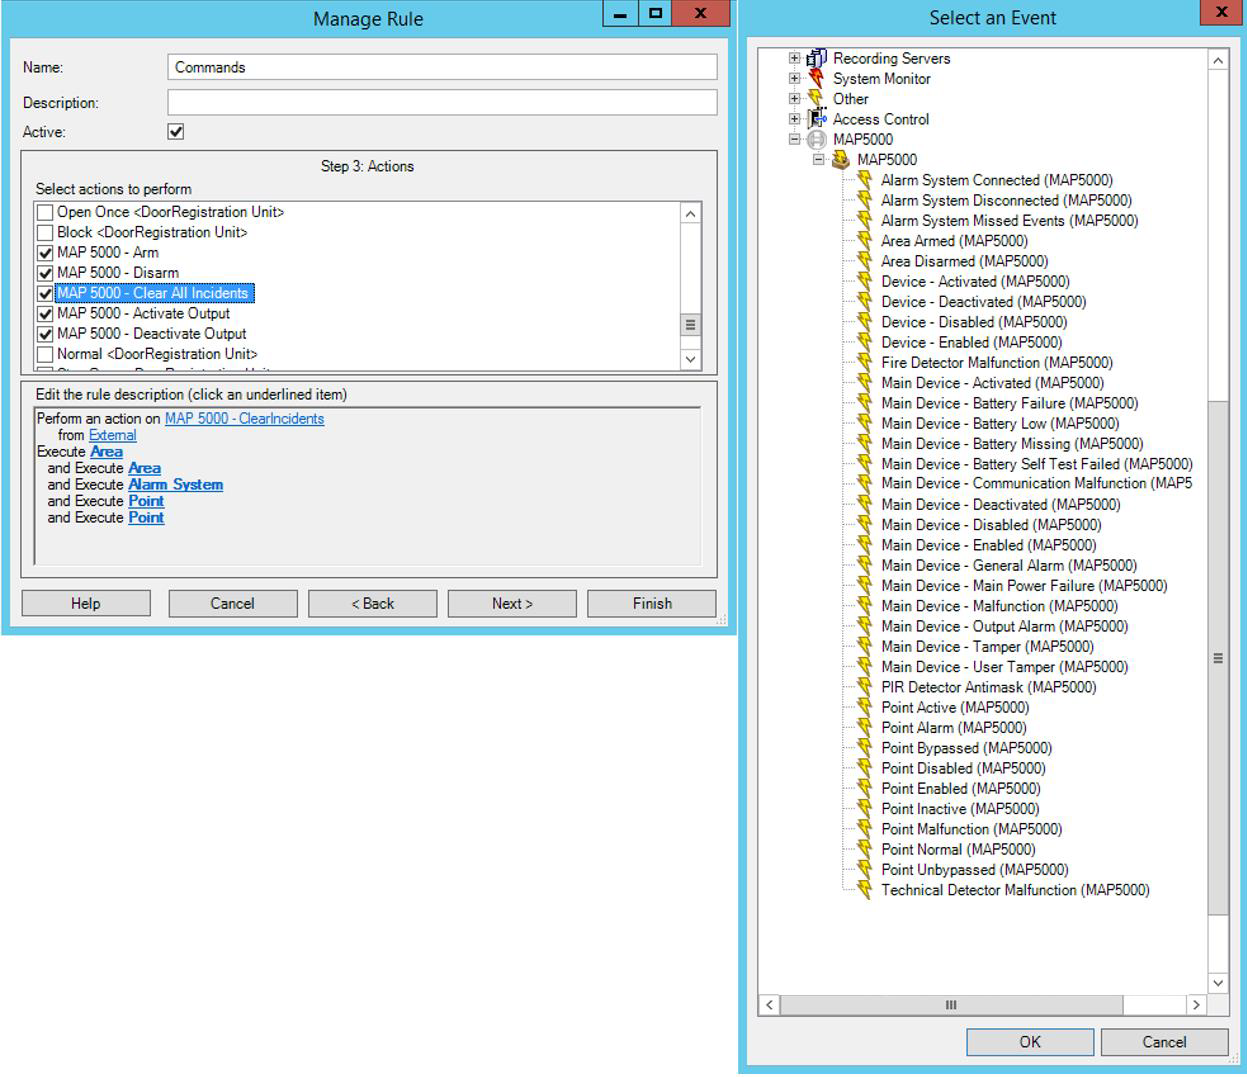Image resolution: width=1247 pixels, height=1077 pixels.
Task: Cancel the Select an Event dialog
Action: [x=1164, y=1042]
